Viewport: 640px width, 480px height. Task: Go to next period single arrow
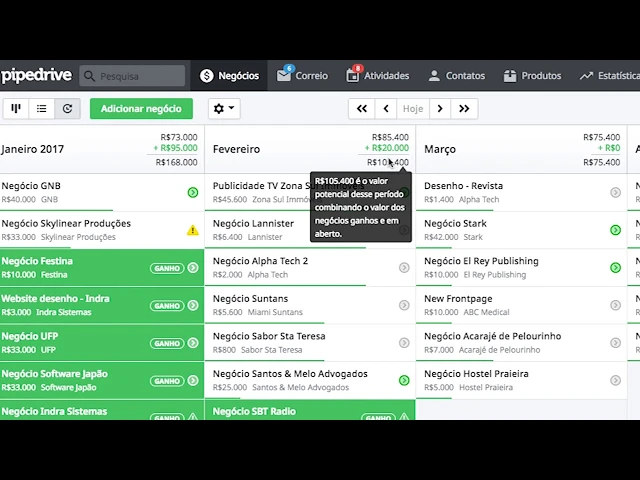440,109
